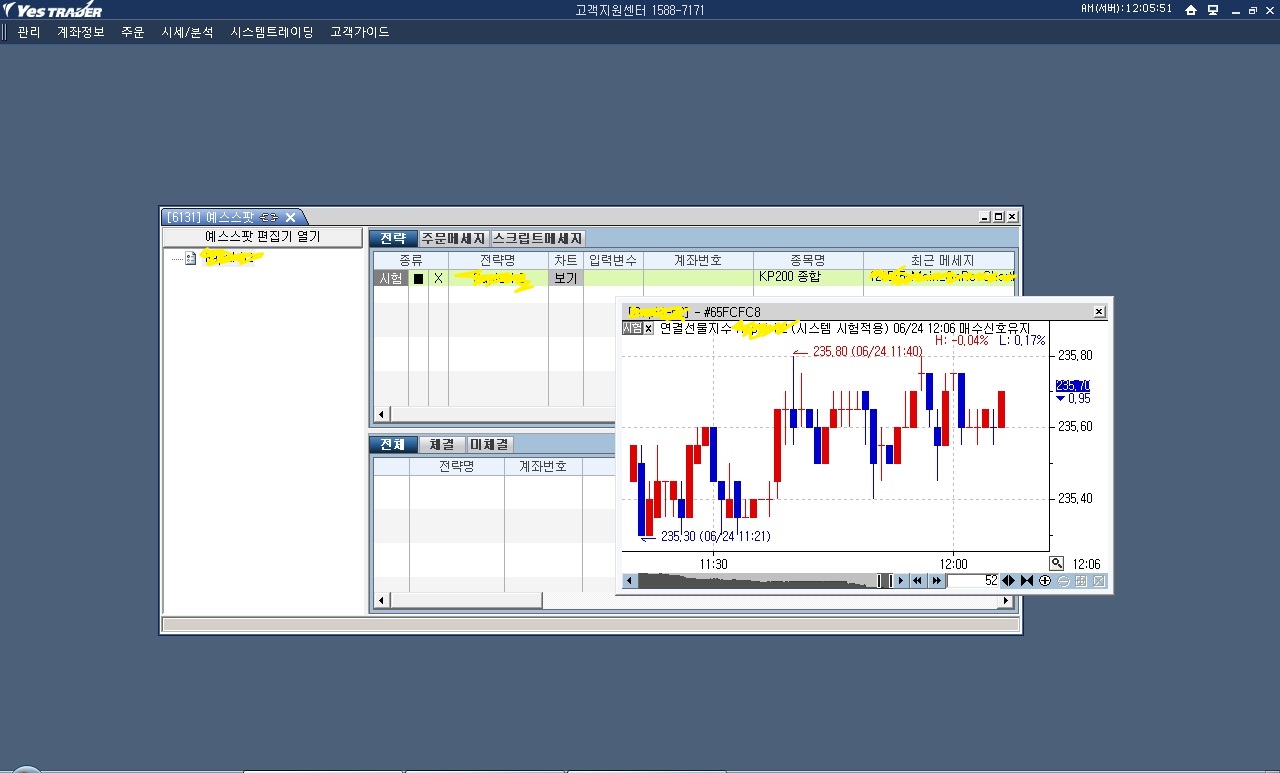Expand bar spacing with the diverging arrows icon
Viewport: 1280px width, 773px height.
[1008, 581]
